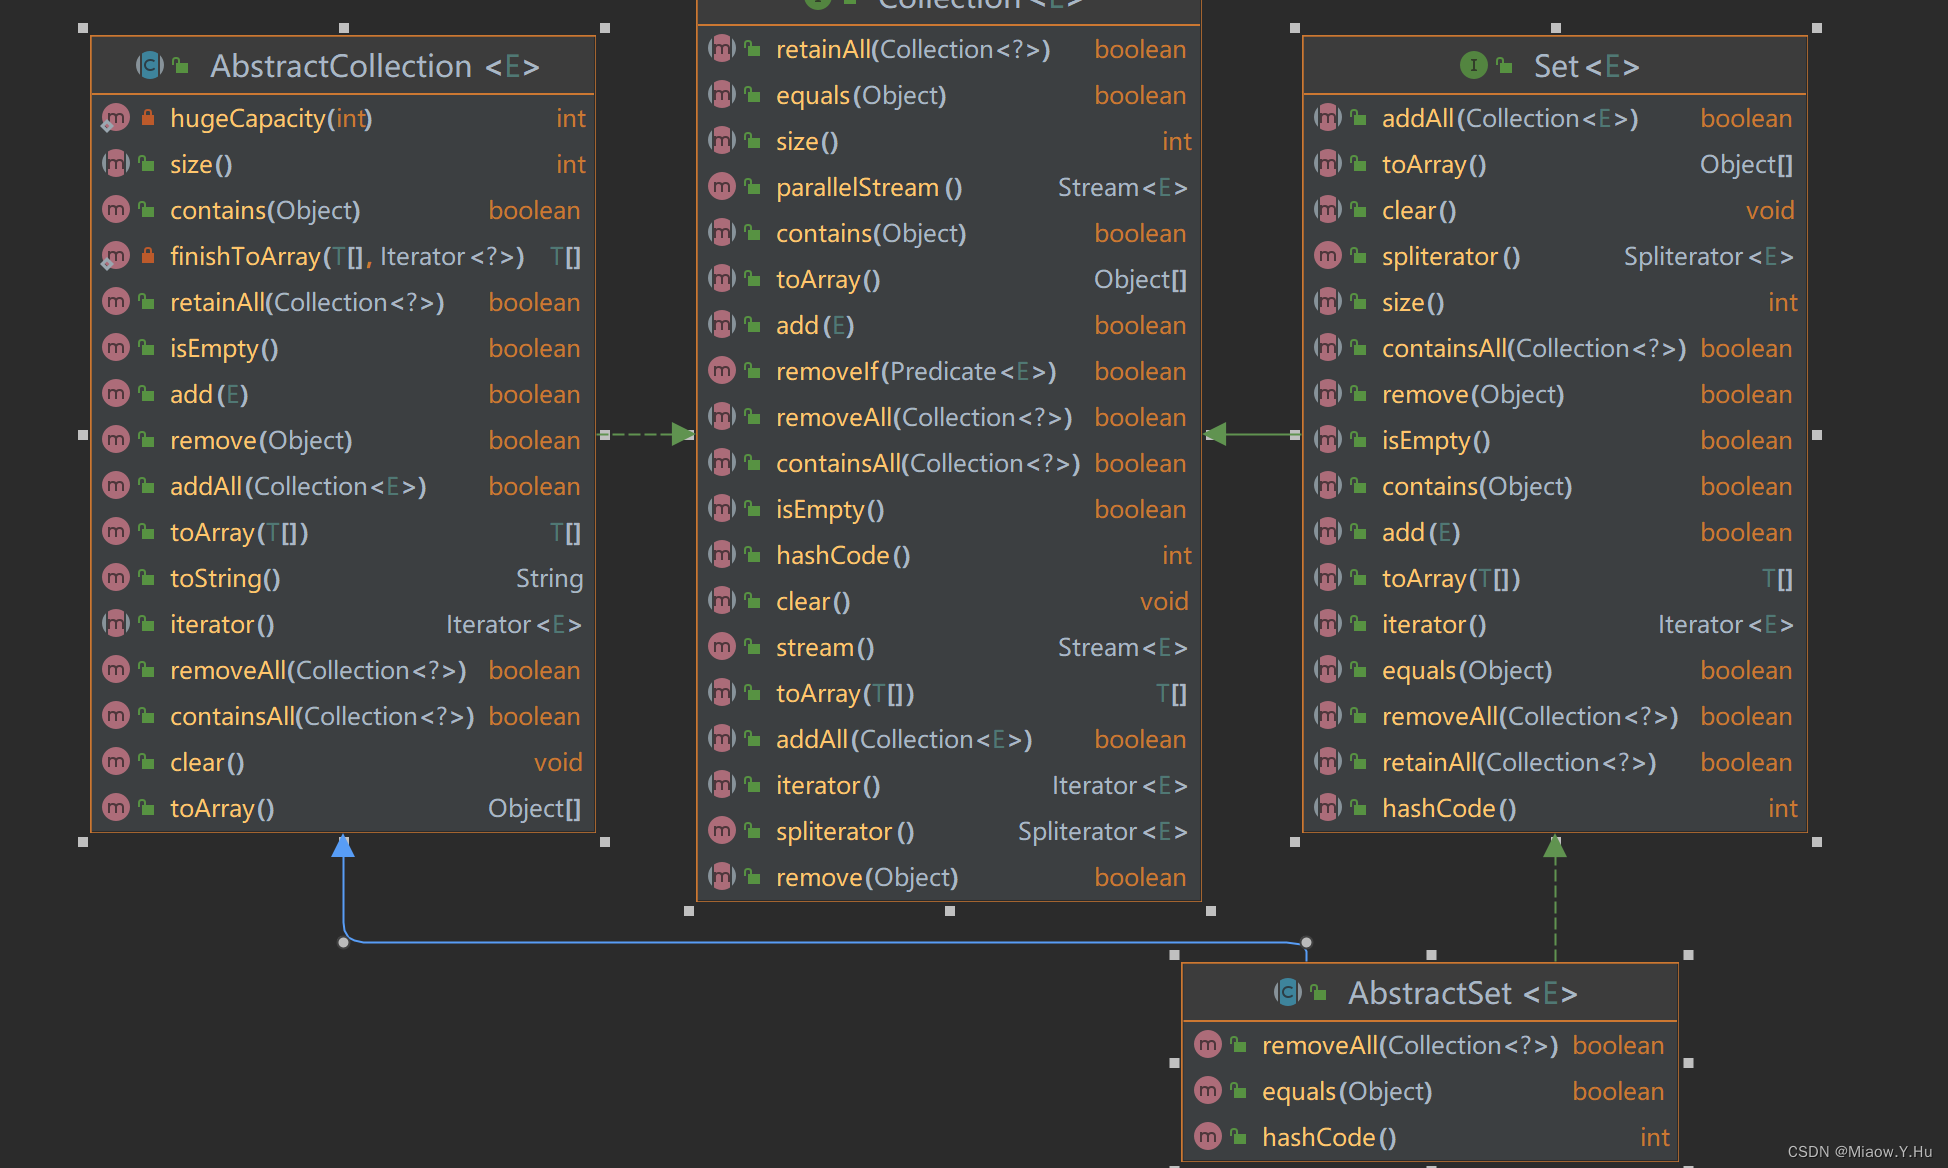Click top-right selection handle of Set node
The image size is (1948, 1168).
coord(1817,28)
